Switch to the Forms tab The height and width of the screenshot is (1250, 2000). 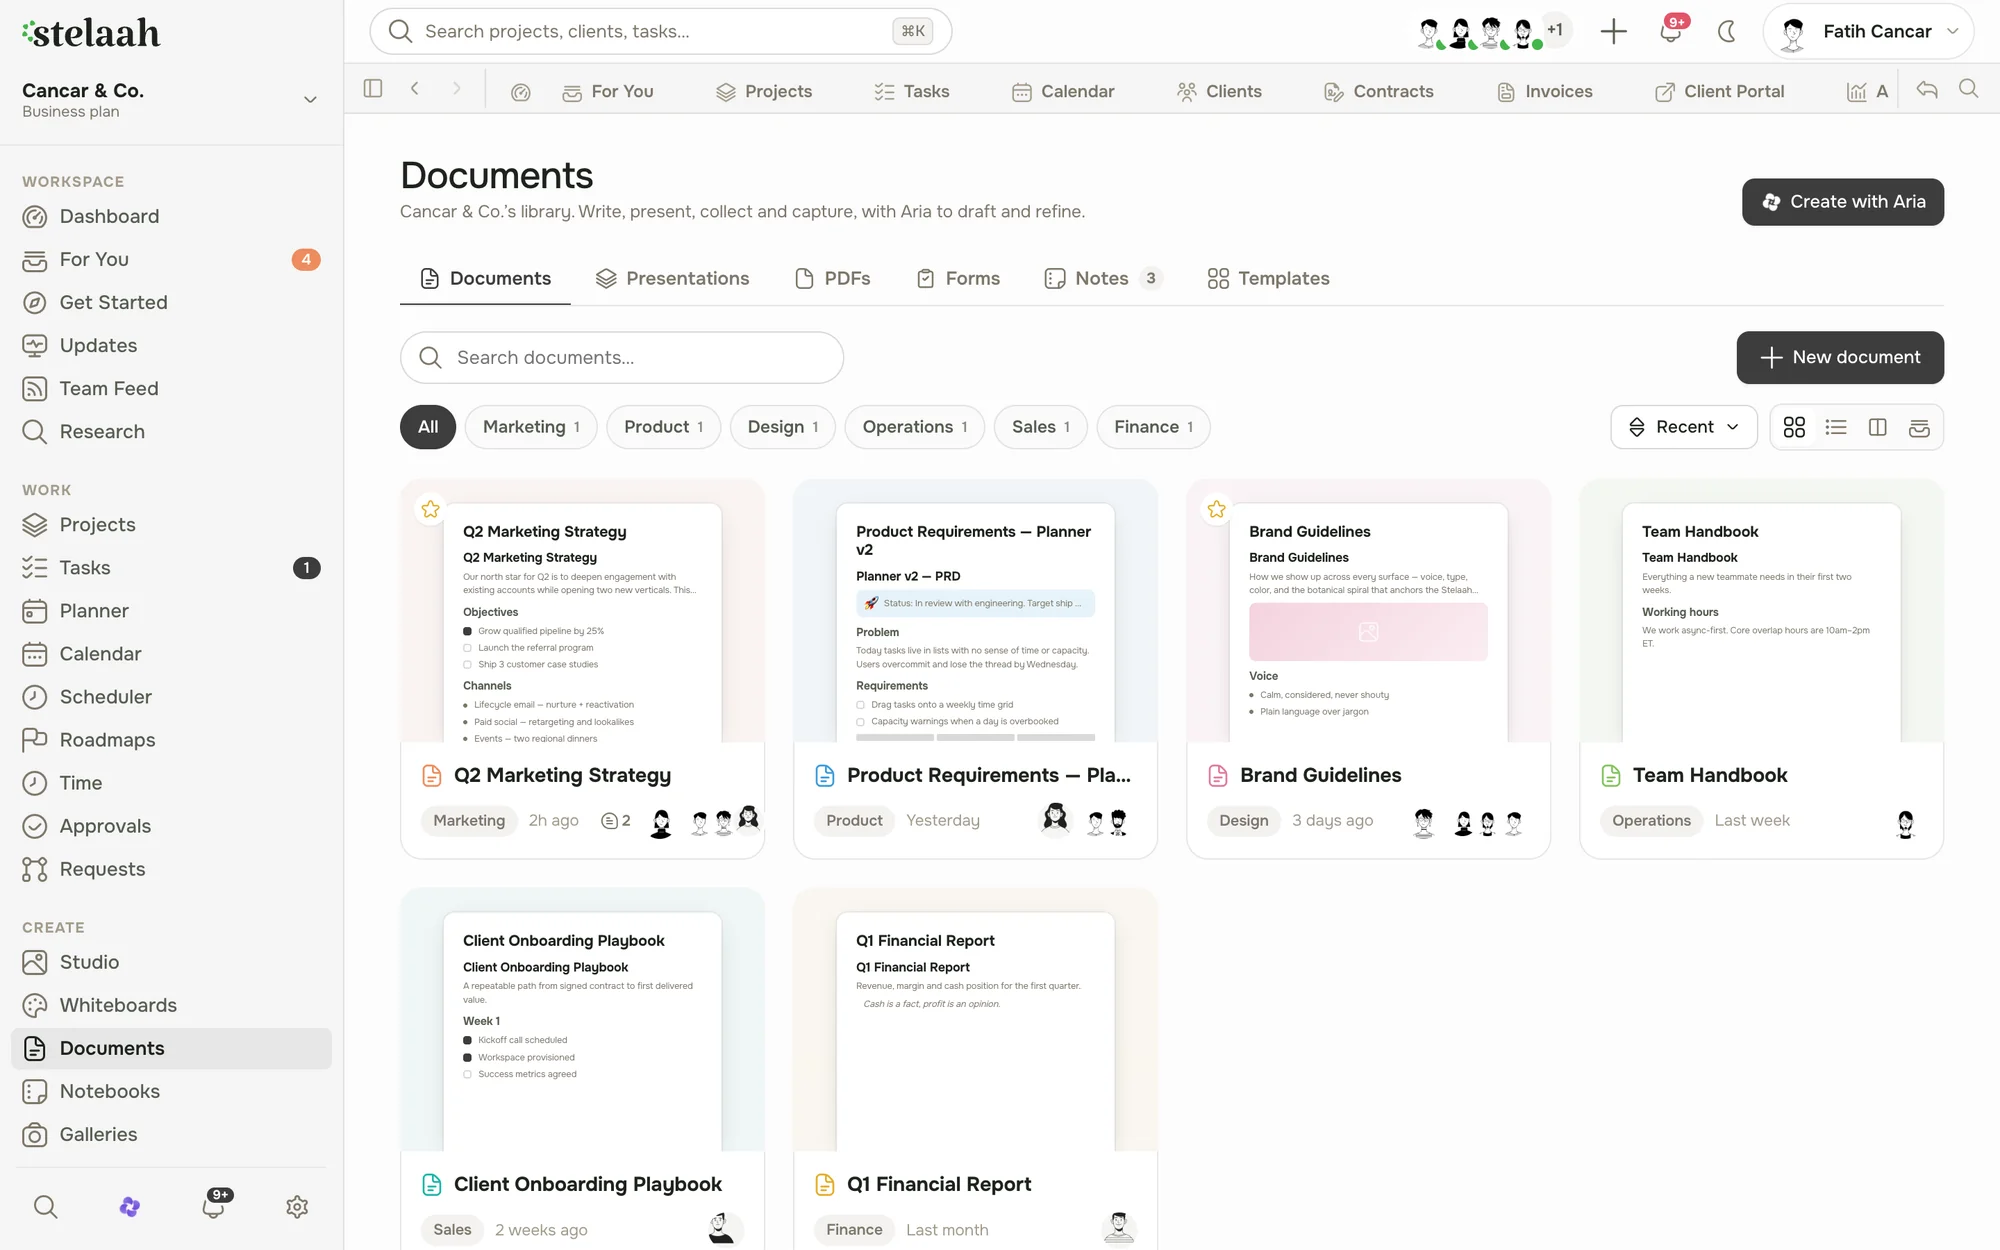pos(958,278)
